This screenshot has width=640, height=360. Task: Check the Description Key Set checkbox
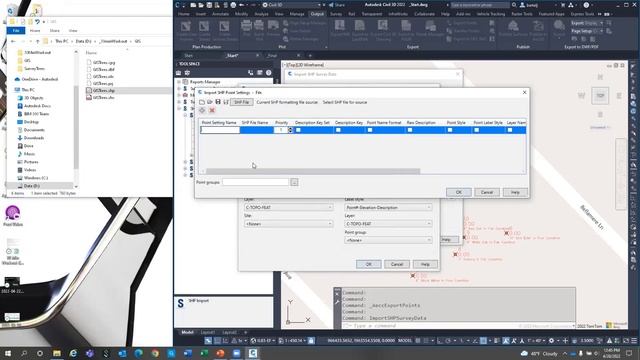(x=298, y=130)
